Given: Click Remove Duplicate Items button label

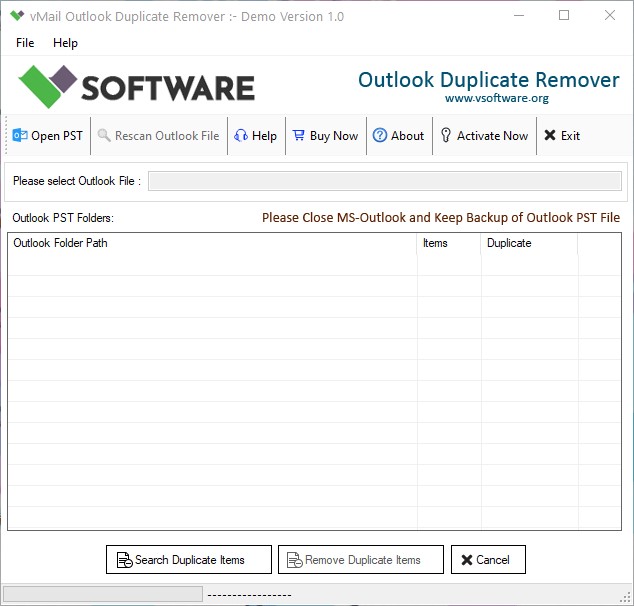Looking at the screenshot, I should point(363,560).
